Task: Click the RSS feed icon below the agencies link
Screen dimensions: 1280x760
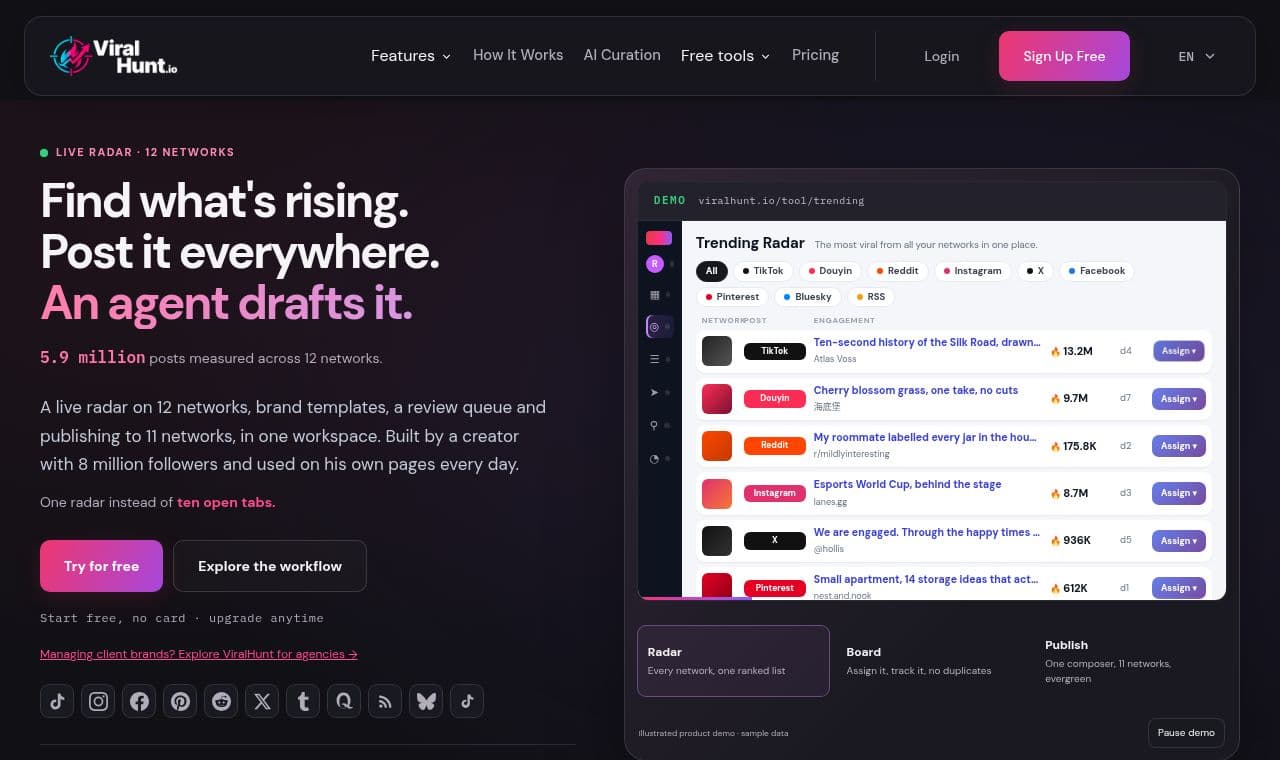Action: click(385, 701)
